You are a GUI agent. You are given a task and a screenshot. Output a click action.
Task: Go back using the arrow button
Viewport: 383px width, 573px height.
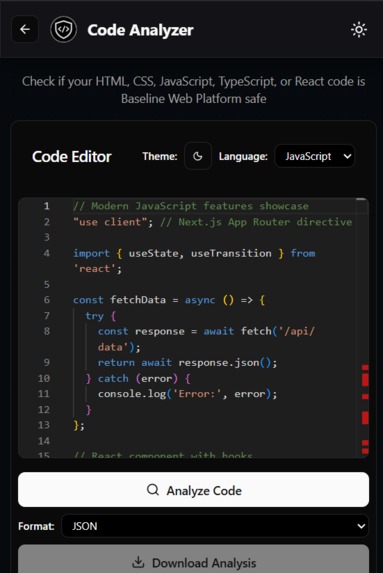click(25, 29)
